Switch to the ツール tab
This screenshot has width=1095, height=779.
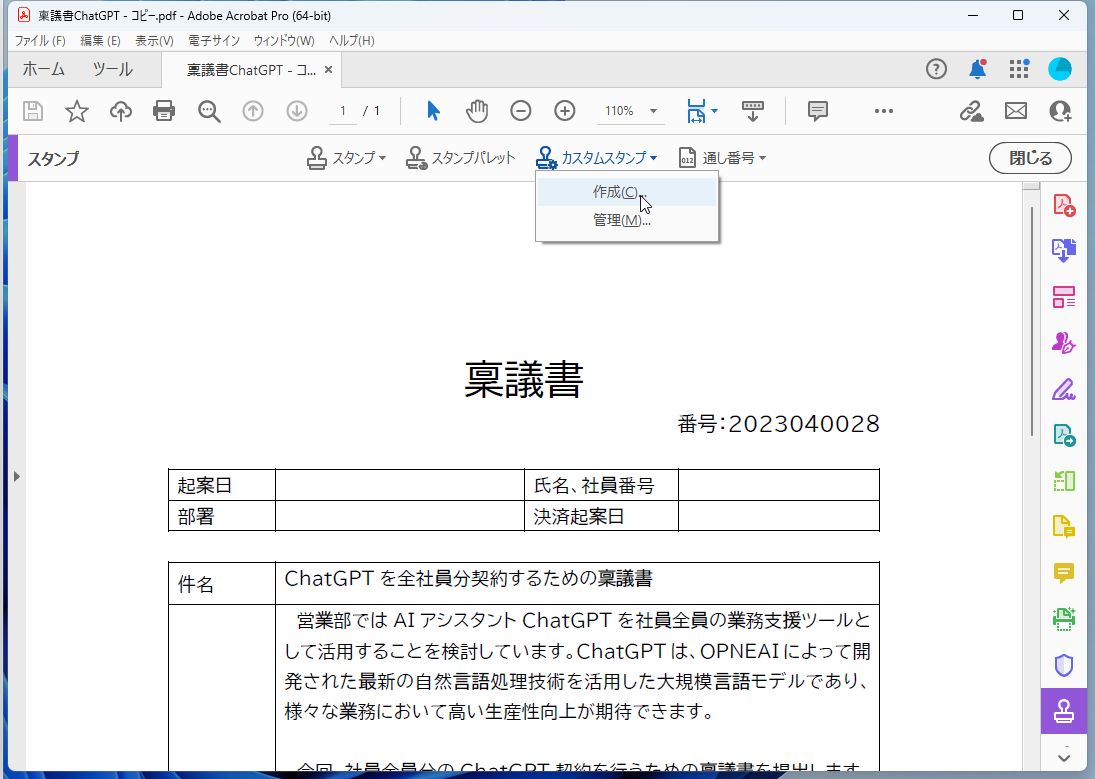click(112, 69)
